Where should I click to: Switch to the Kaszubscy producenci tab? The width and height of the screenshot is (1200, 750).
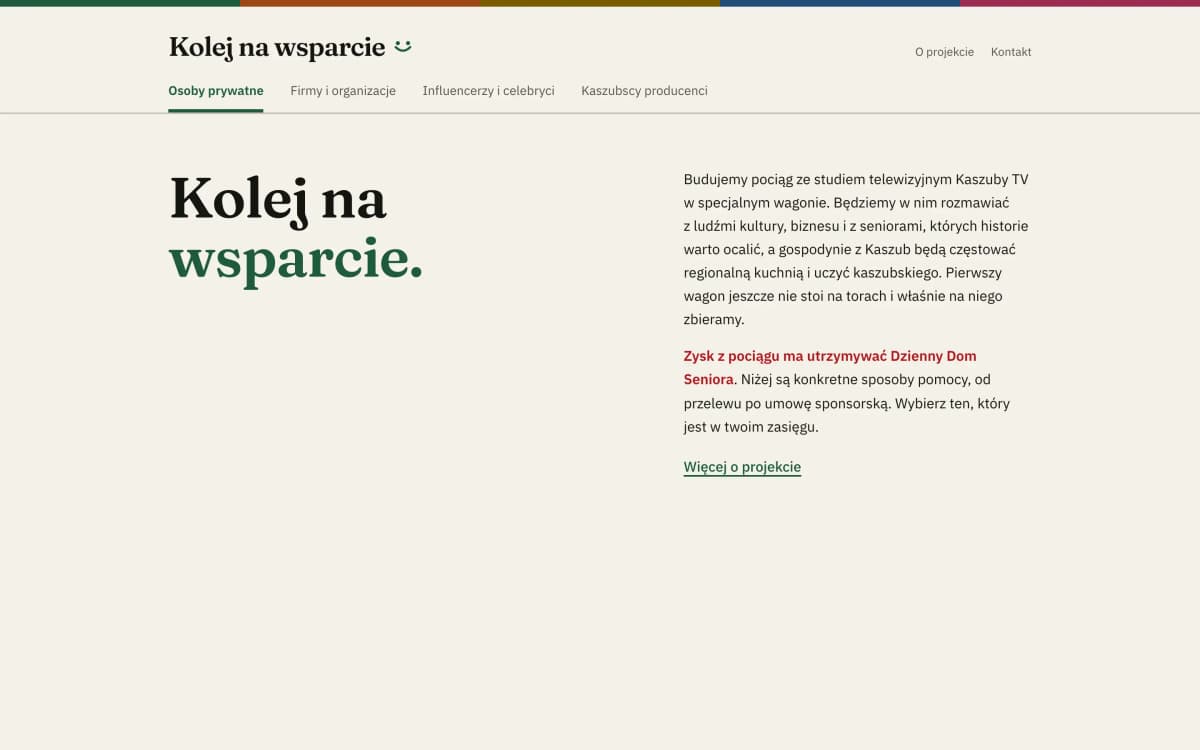click(644, 91)
